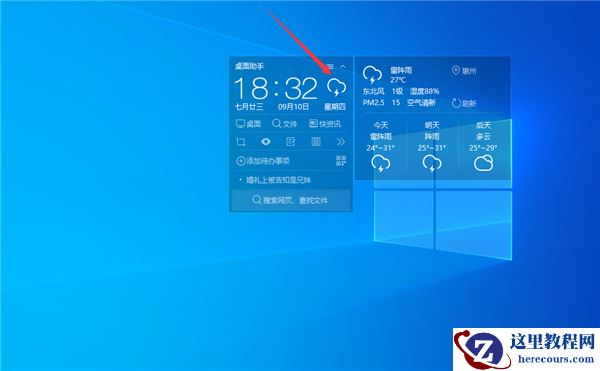Screen dimensions: 600x371
Task: Click tomorrow's shower forecast icon
Action: point(432,164)
